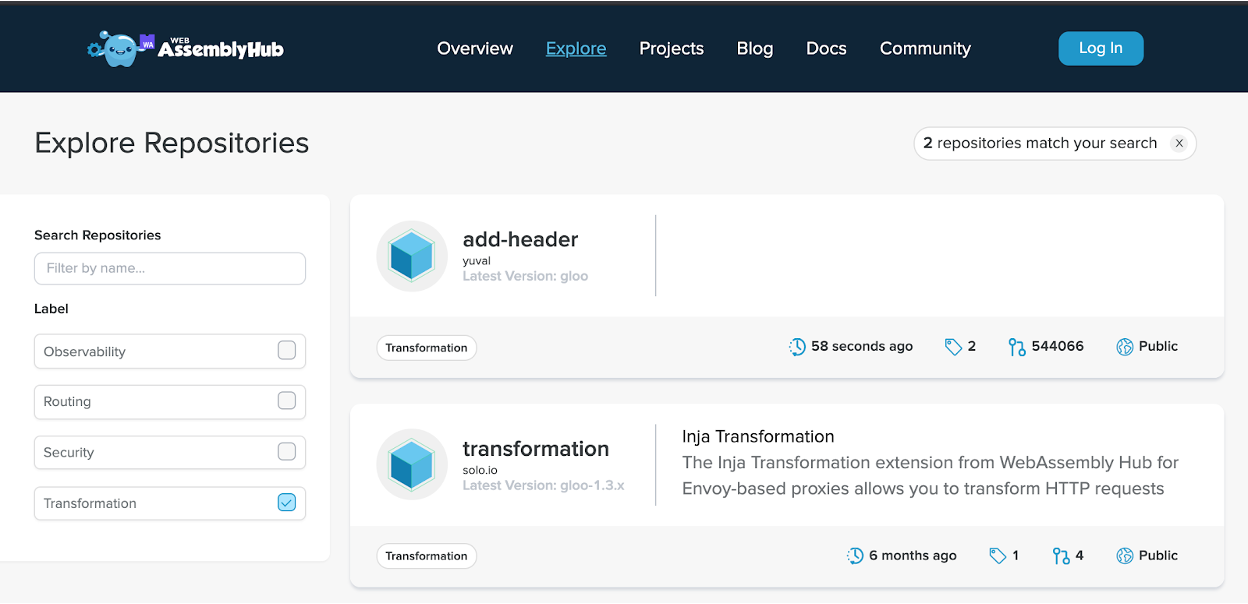Clear the search results match filter

(1179, 143)
